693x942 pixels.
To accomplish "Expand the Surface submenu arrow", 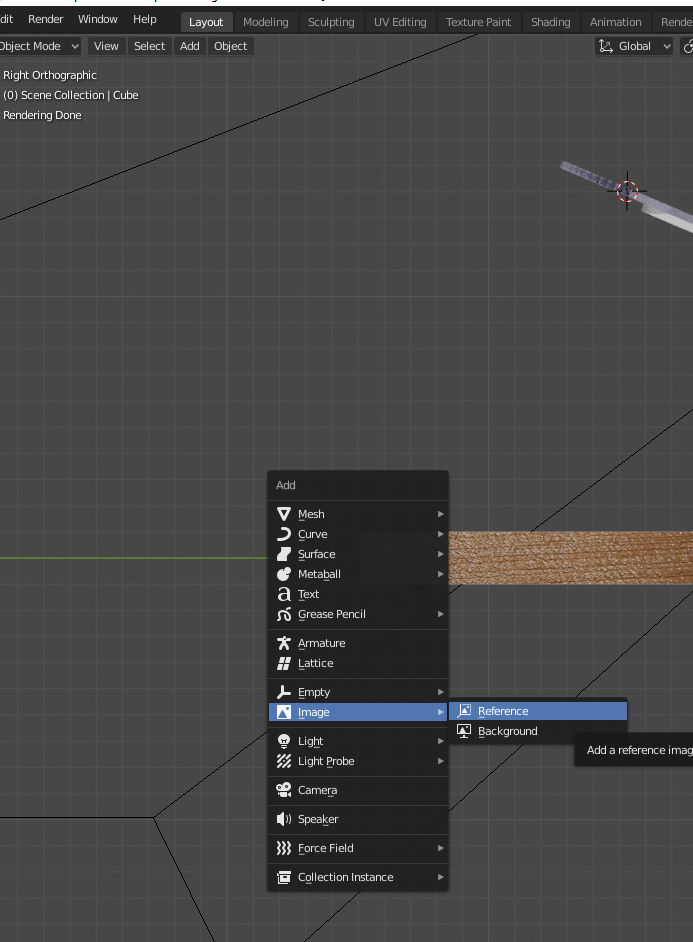I will point(440,554).
